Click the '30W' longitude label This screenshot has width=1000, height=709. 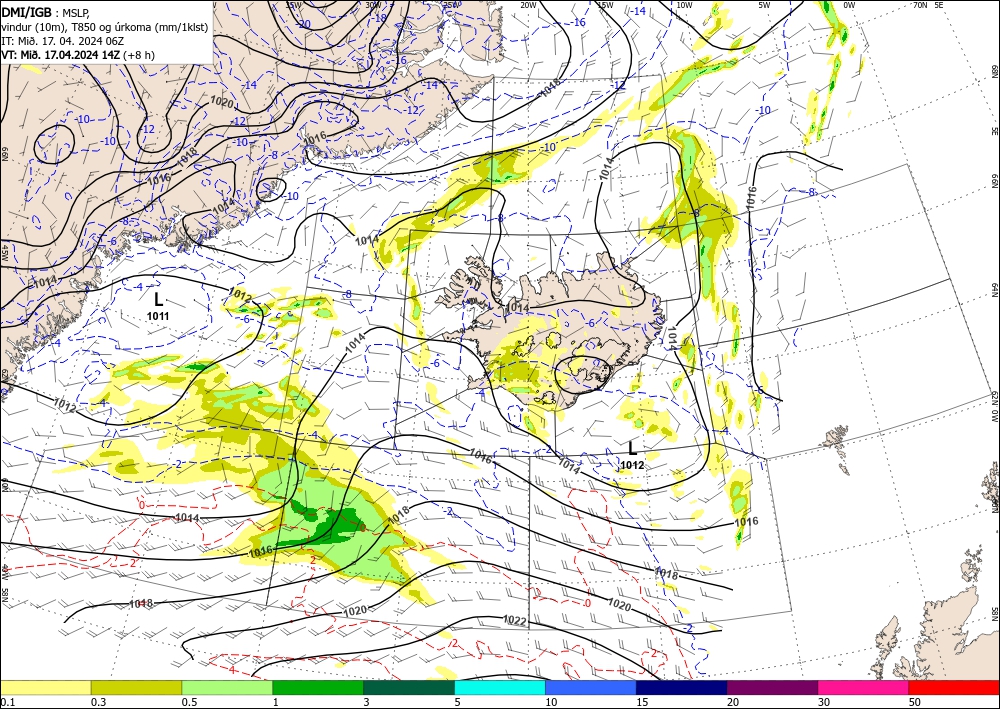(x=374, y=5)
